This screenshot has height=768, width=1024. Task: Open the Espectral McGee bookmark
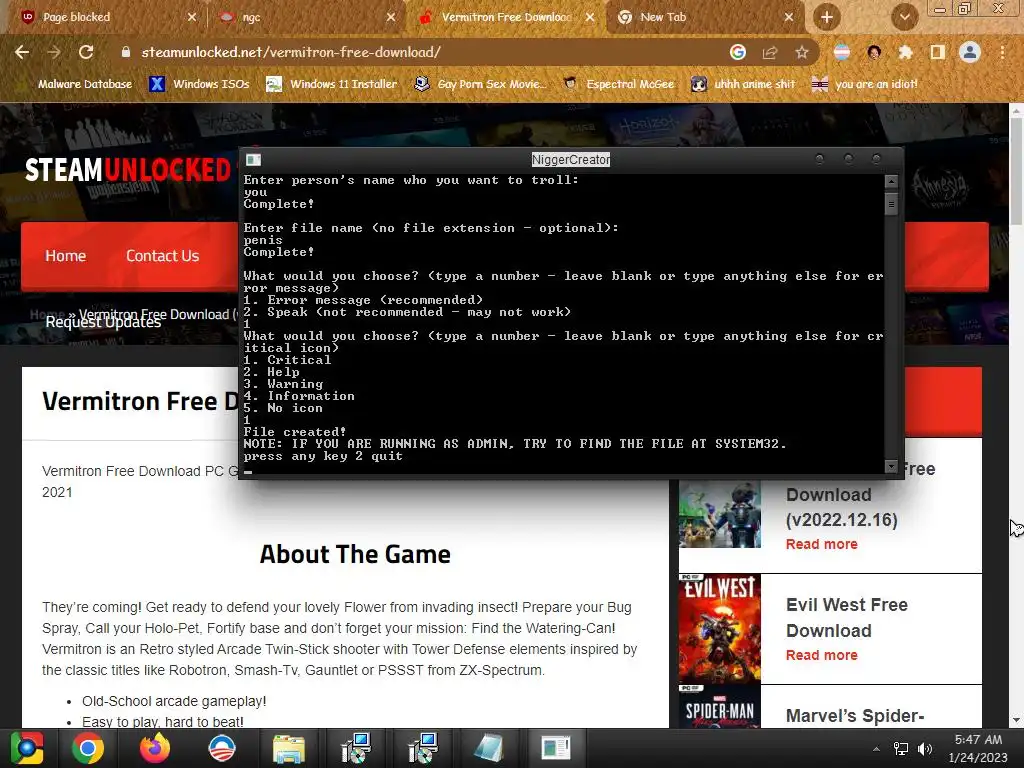618,84
